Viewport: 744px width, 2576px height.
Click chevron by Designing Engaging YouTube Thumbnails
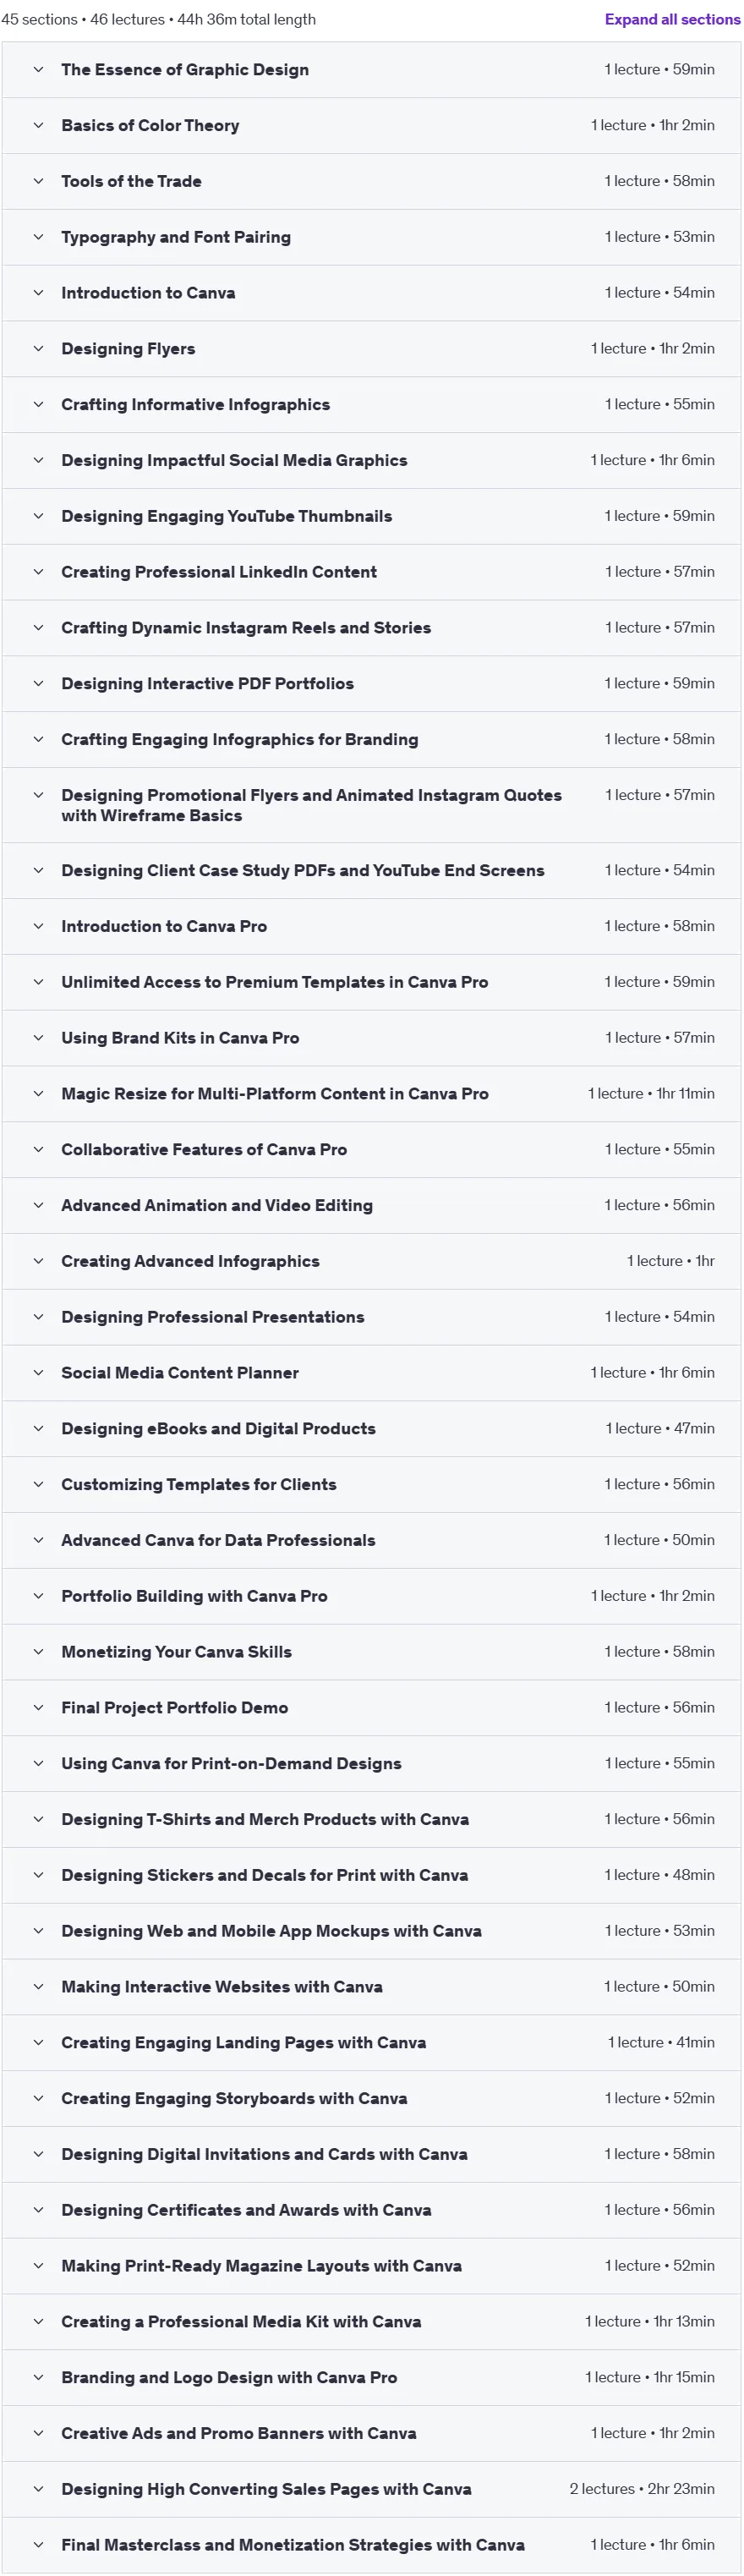[x=38, y=516]
